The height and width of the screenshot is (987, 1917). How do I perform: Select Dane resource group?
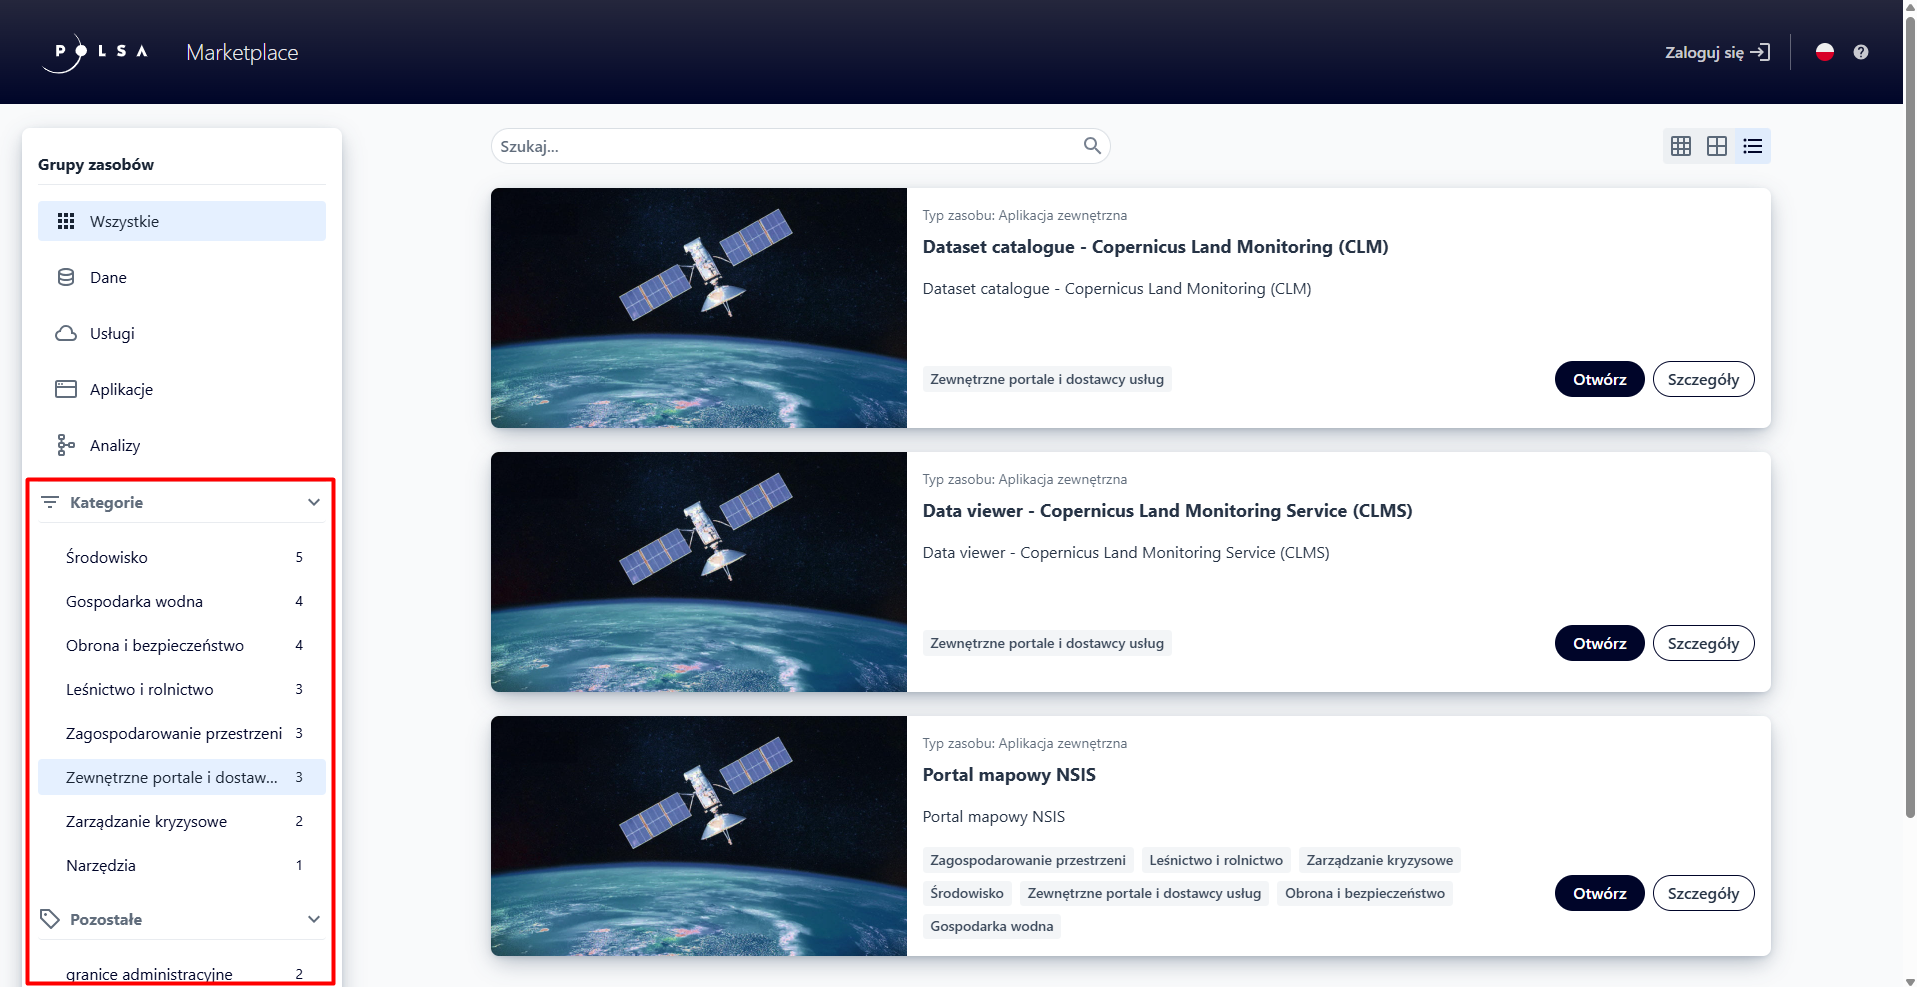tap(182, 277)
